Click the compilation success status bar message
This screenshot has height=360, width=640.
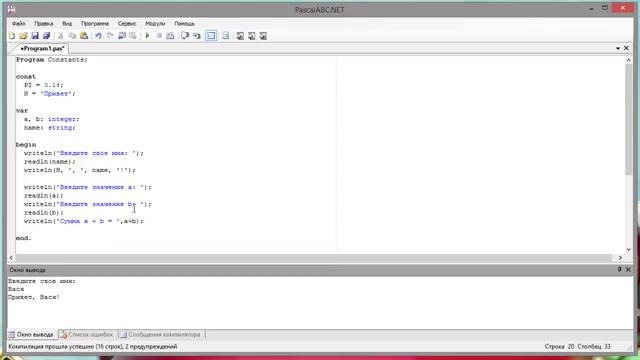(x=93, y=347)
